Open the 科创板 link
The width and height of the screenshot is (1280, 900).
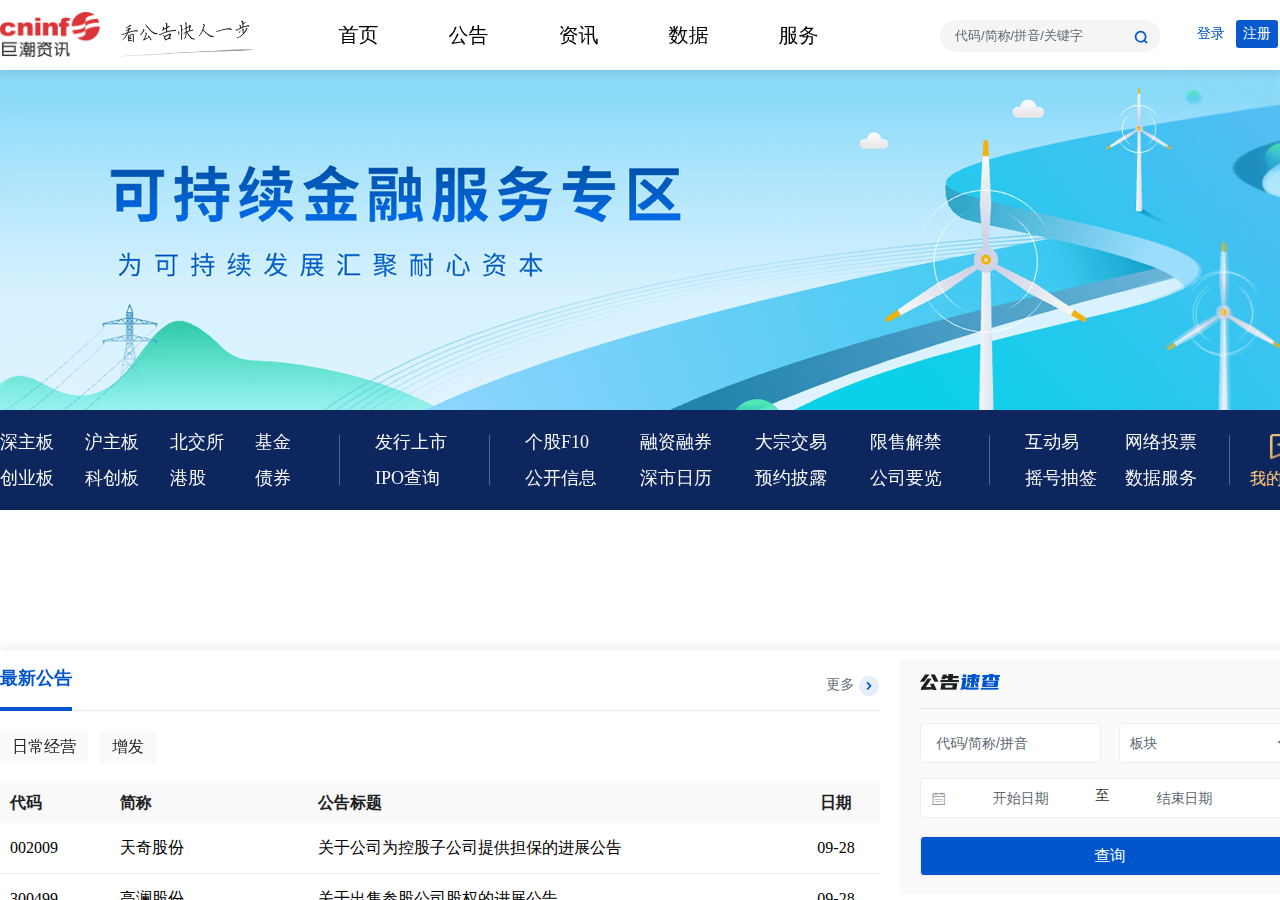[112, 478]
